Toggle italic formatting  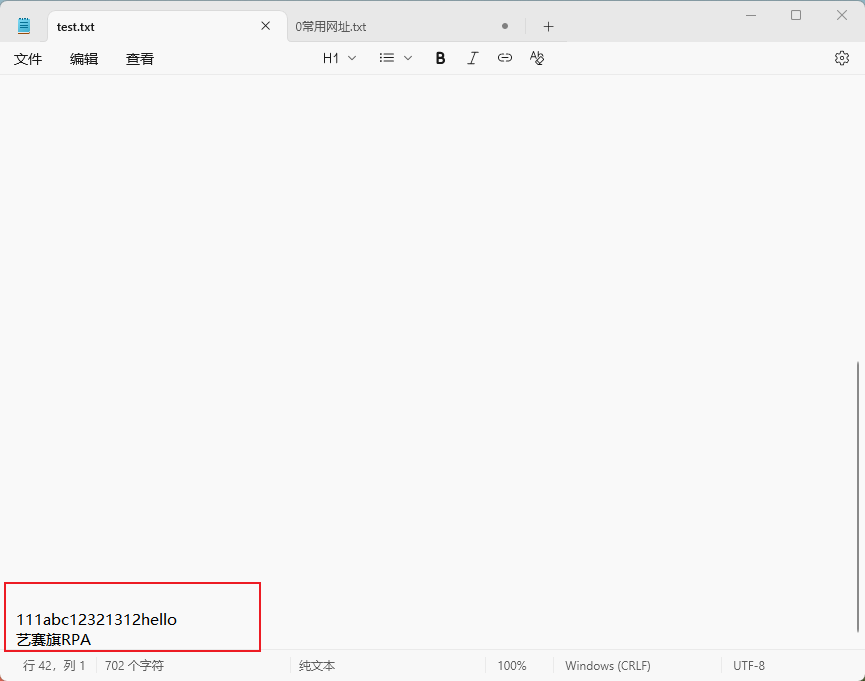[x=473, y=58]
